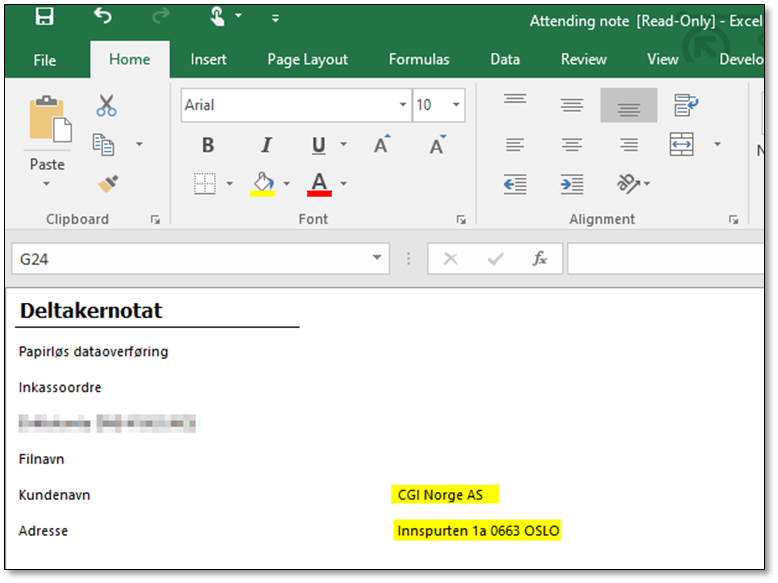
Task: Open the File menu
Action: pyautogui.click(x=45, y=60)
